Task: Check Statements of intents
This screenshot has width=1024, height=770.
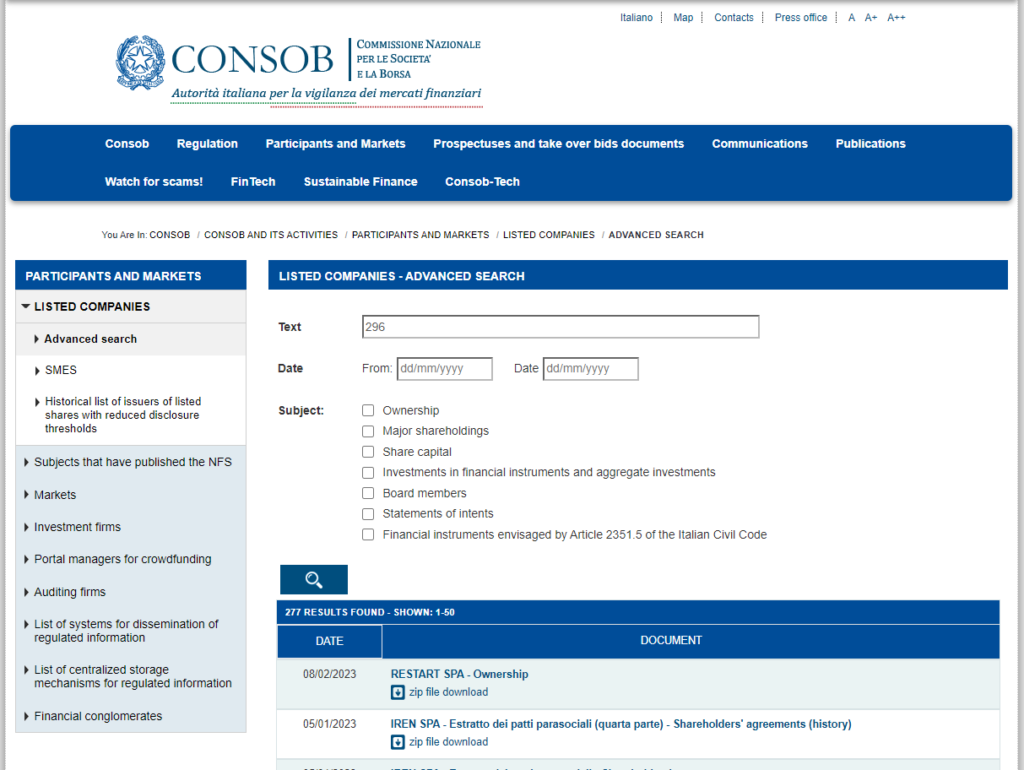Action: tap(368, 514)
